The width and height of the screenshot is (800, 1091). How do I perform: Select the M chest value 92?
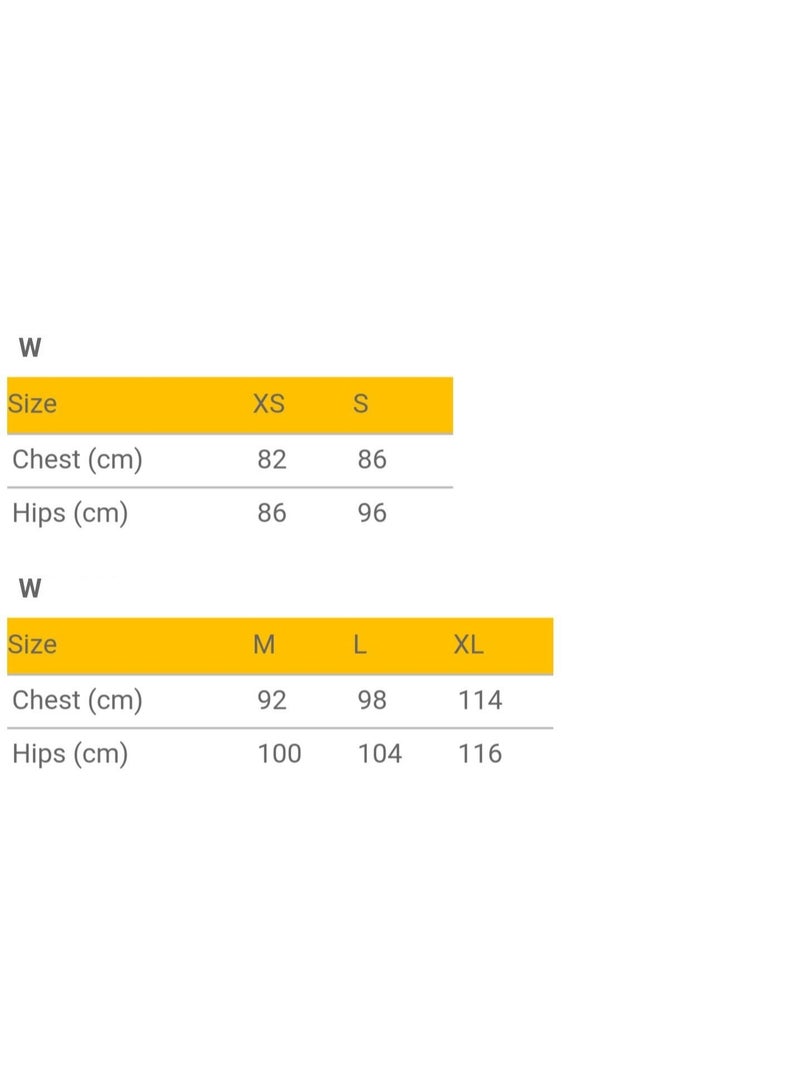272,700
